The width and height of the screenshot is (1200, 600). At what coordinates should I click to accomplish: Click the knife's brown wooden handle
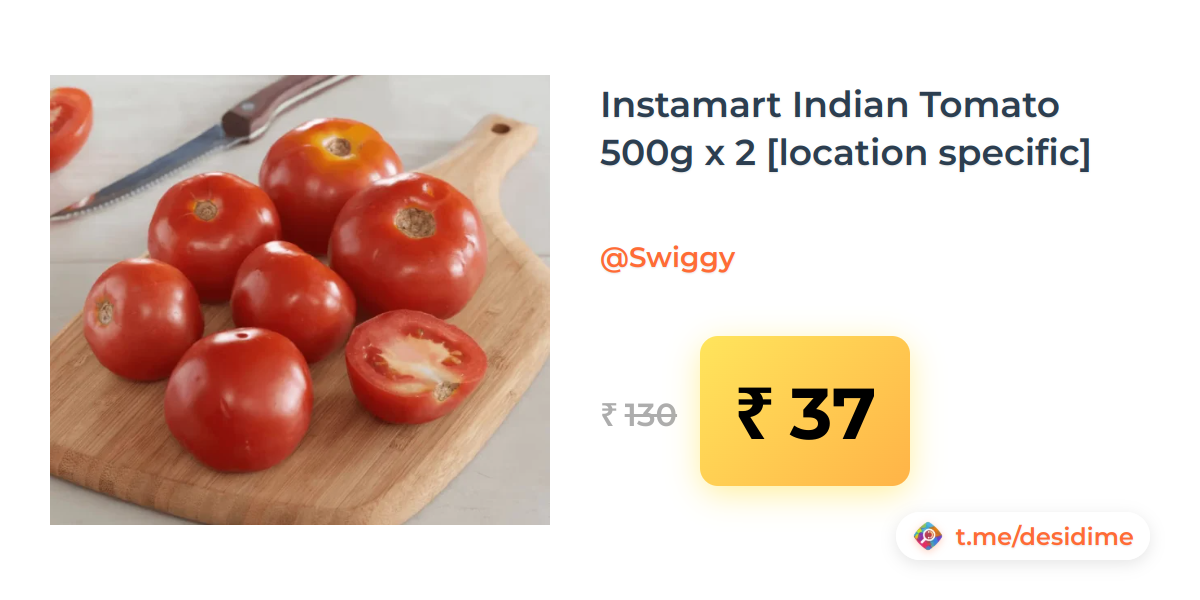point(284,104)
